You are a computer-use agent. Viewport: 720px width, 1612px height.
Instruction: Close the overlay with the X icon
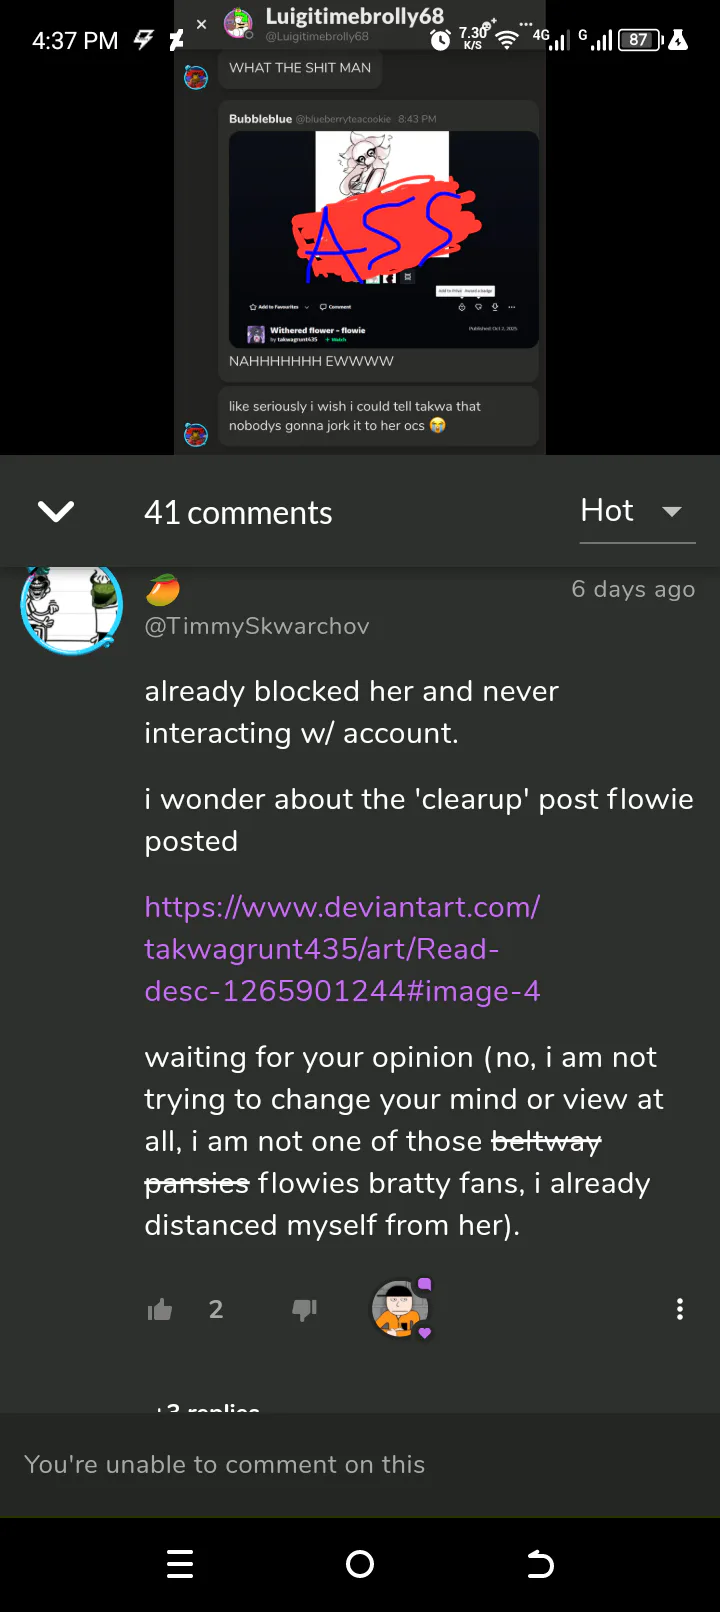(x=201, y=23)
